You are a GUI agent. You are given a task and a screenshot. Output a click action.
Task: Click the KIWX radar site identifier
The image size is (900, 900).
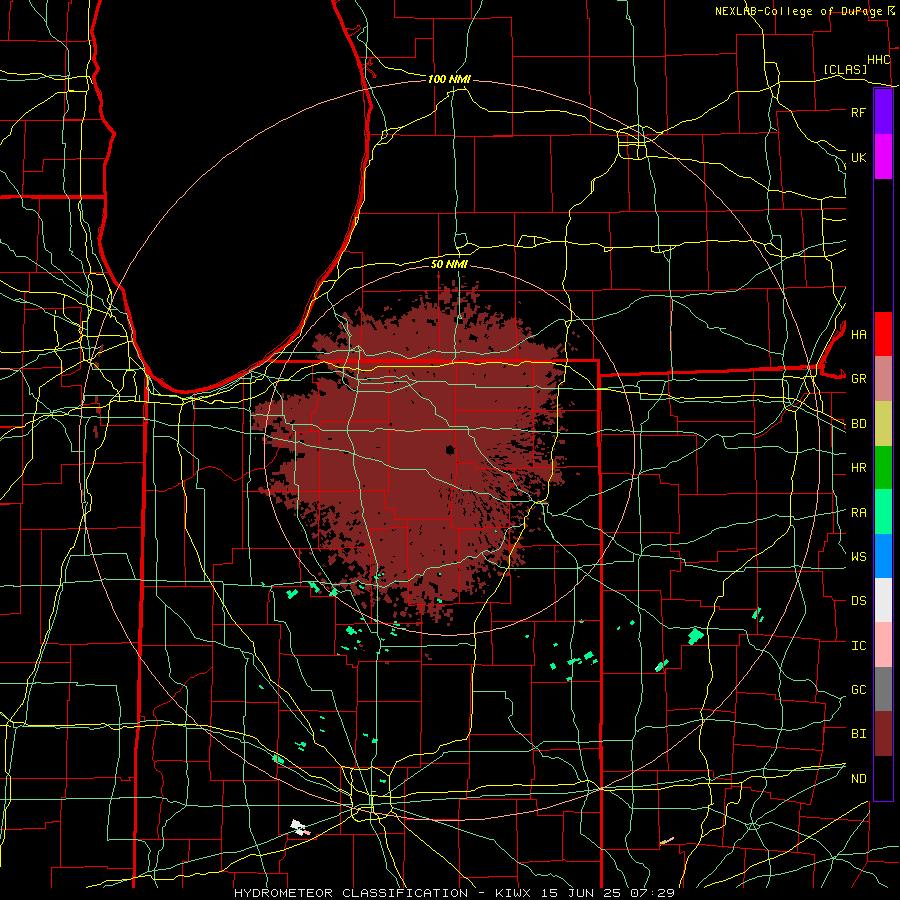(x=514, y=893)
